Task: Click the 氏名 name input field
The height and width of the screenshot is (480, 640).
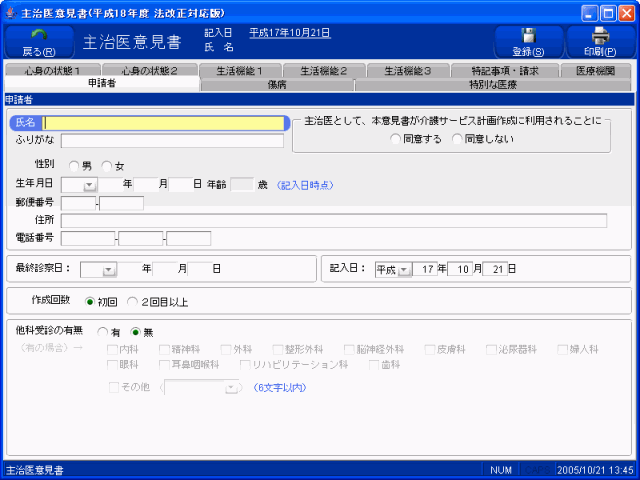Action: coord(164,123)
